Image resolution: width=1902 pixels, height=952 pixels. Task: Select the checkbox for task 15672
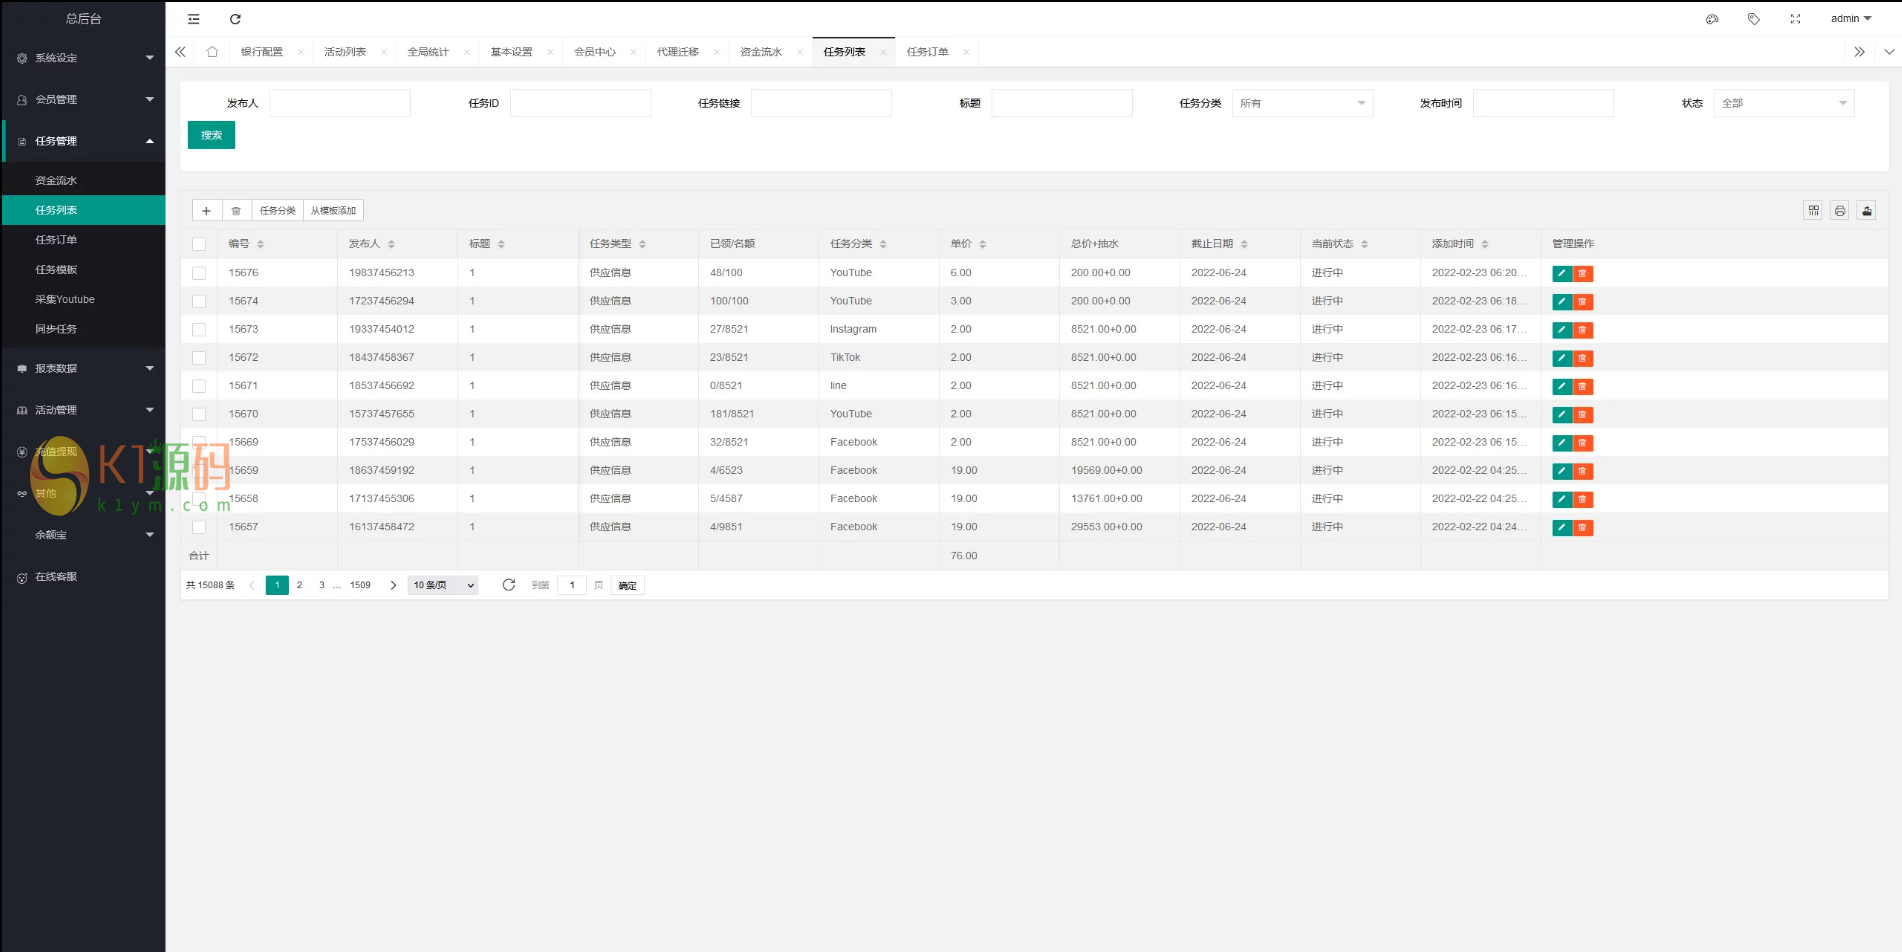199,358
